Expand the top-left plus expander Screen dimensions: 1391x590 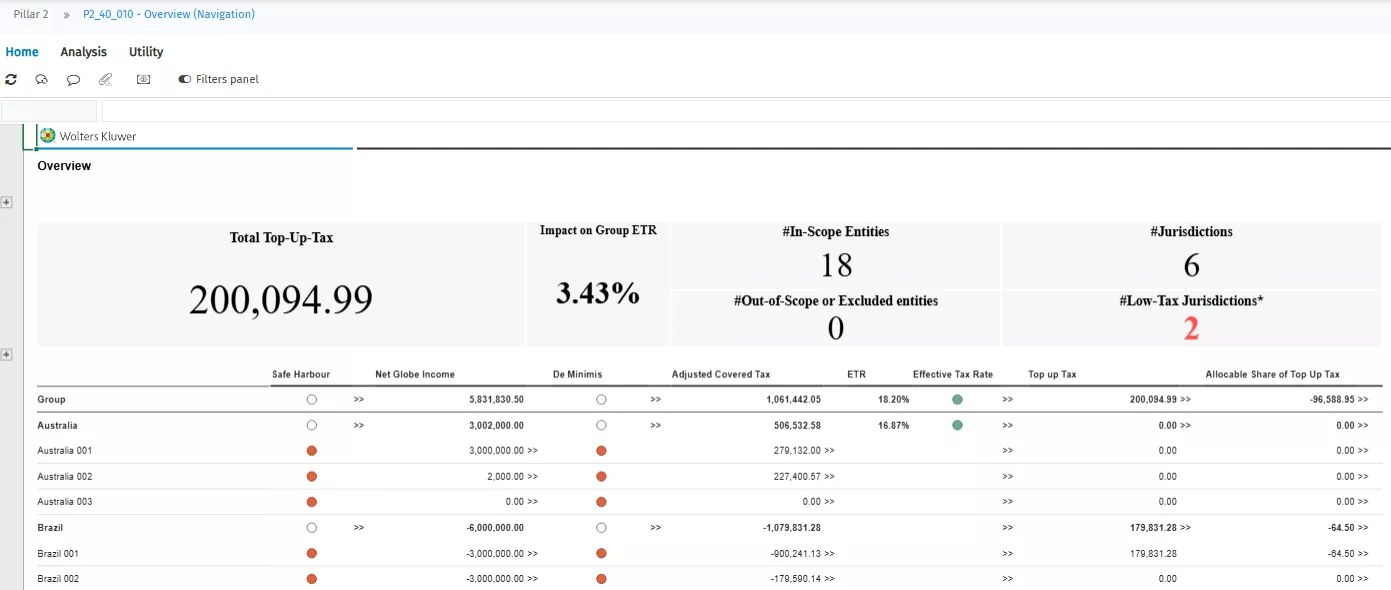coord(6,201)
